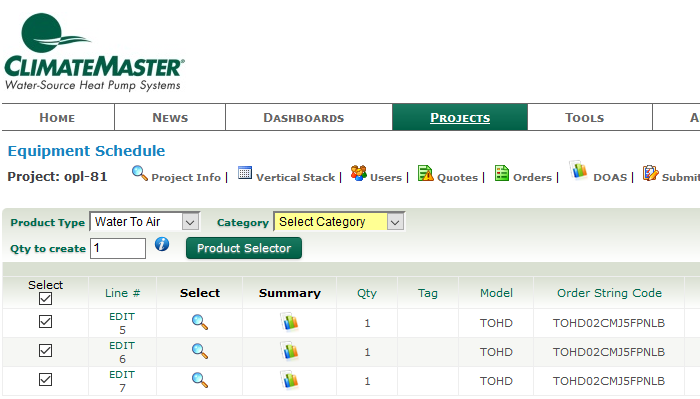700x399 pixels.
Task: Open the DOAS chart icon
Action: pos(579,170)
